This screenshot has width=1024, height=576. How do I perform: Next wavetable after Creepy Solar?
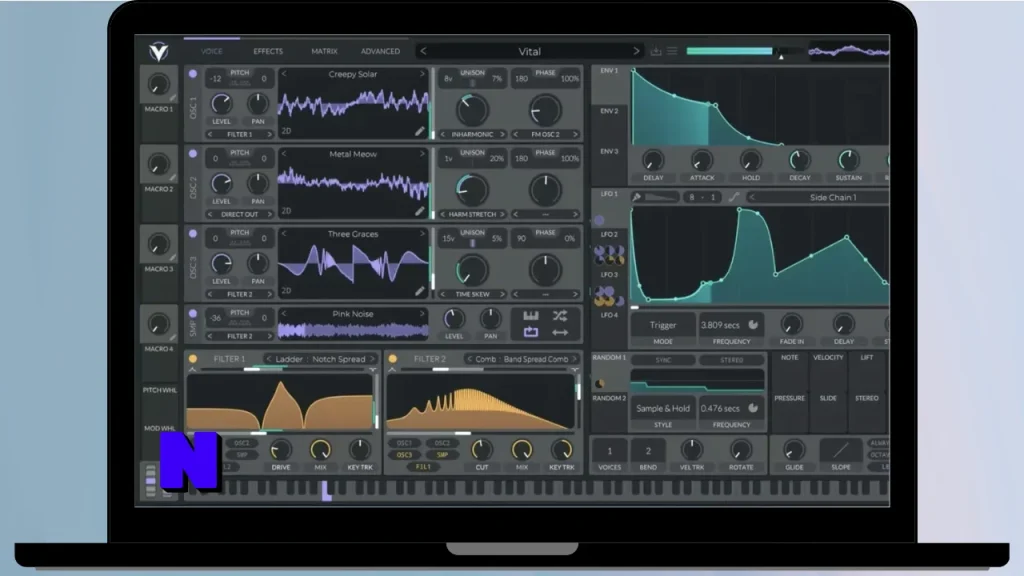[422, 74]
